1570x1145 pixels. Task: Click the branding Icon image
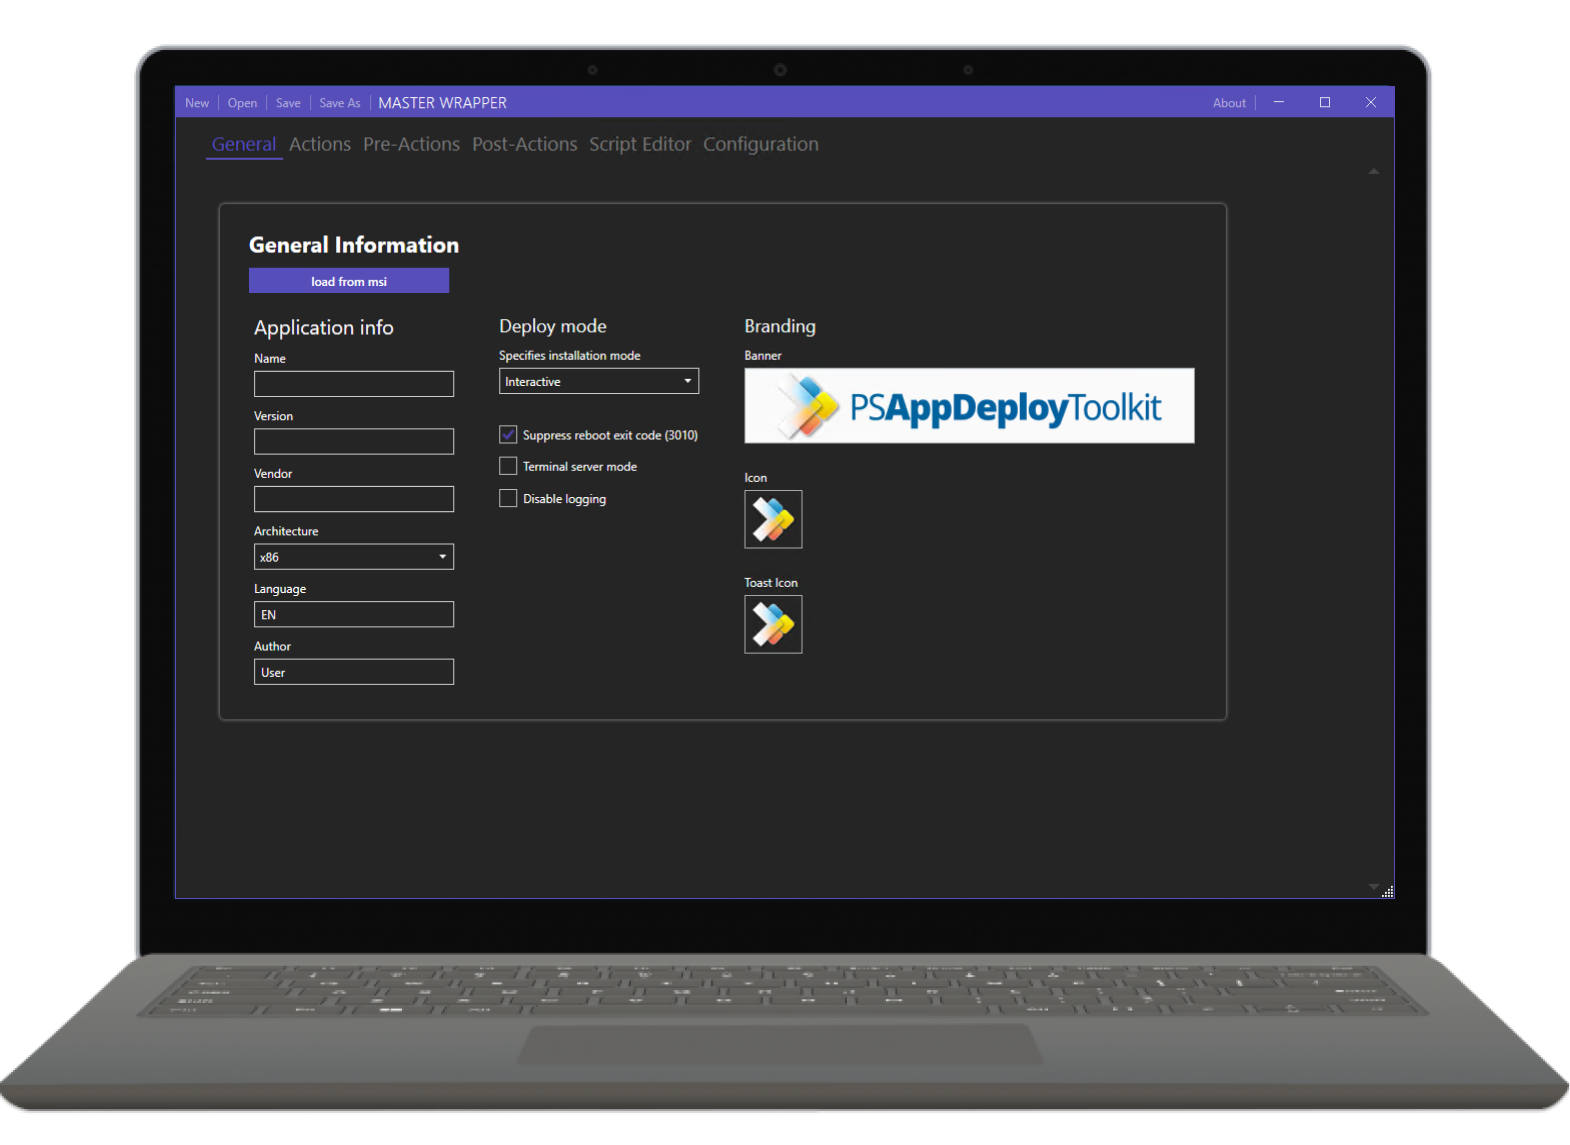pos(773,519)
